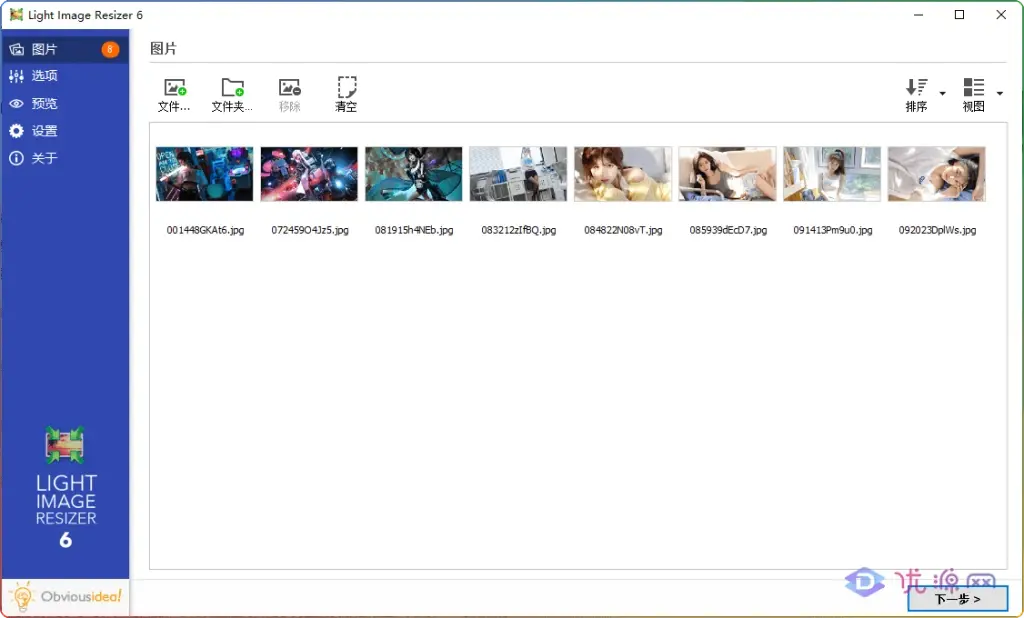Open the 图片 (Images) sidebar tab
The height and width of the screenshot is (618, 1024).
pyautogui.click(x=65, y=49)
